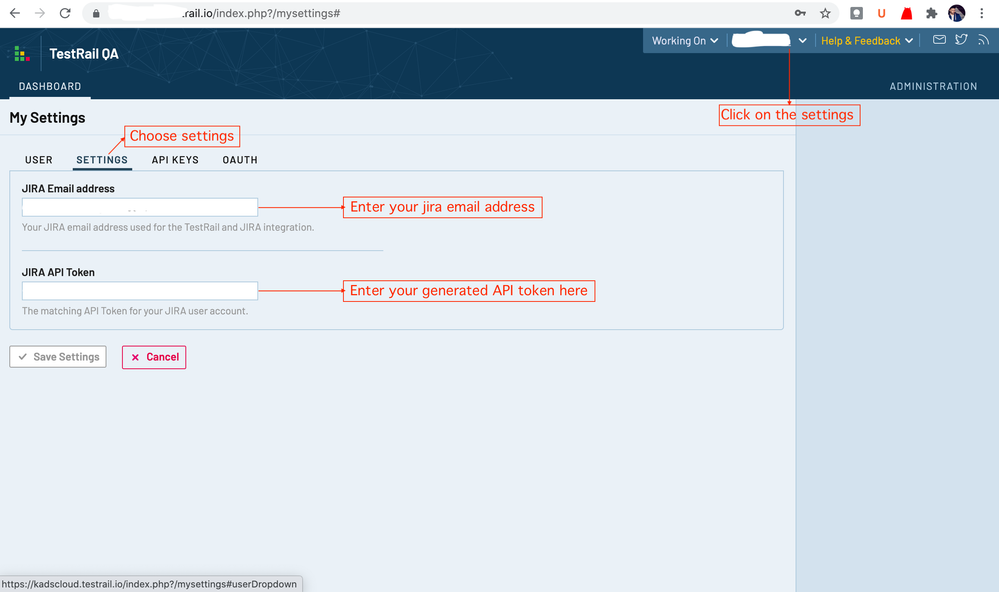Open the Chrome profile avatar

(956, 13)
